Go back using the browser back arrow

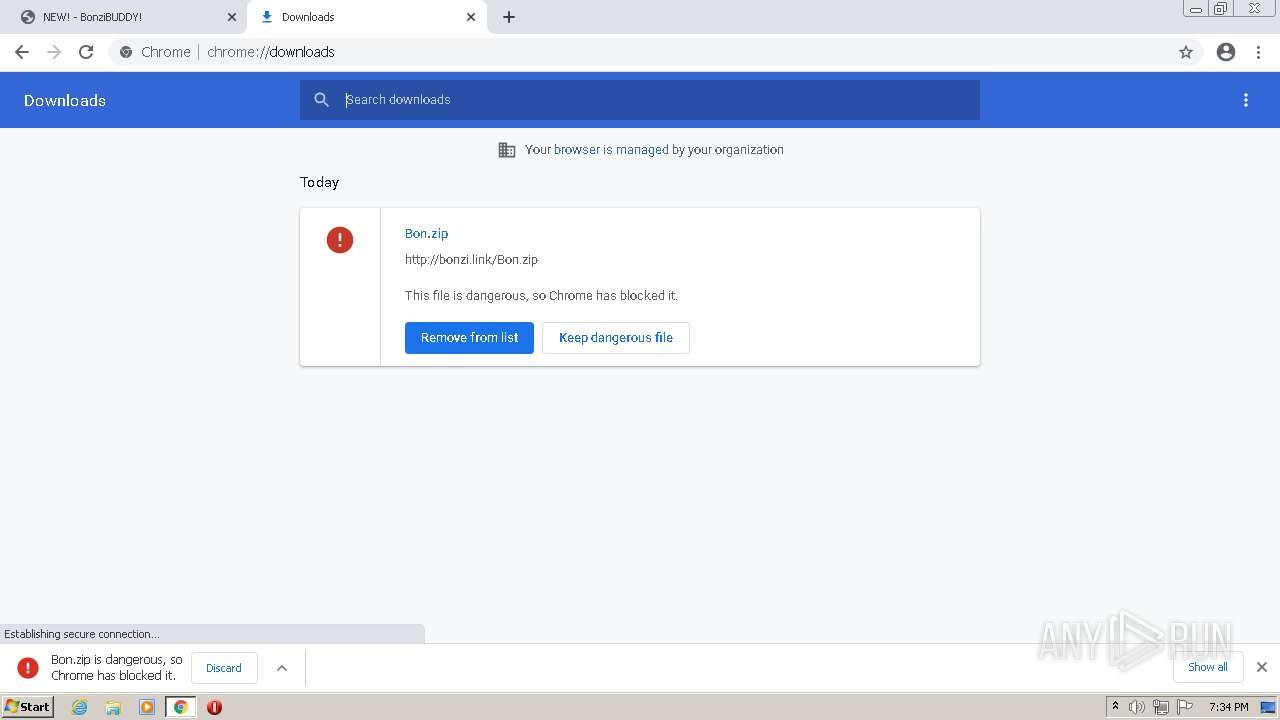[22, 52]
